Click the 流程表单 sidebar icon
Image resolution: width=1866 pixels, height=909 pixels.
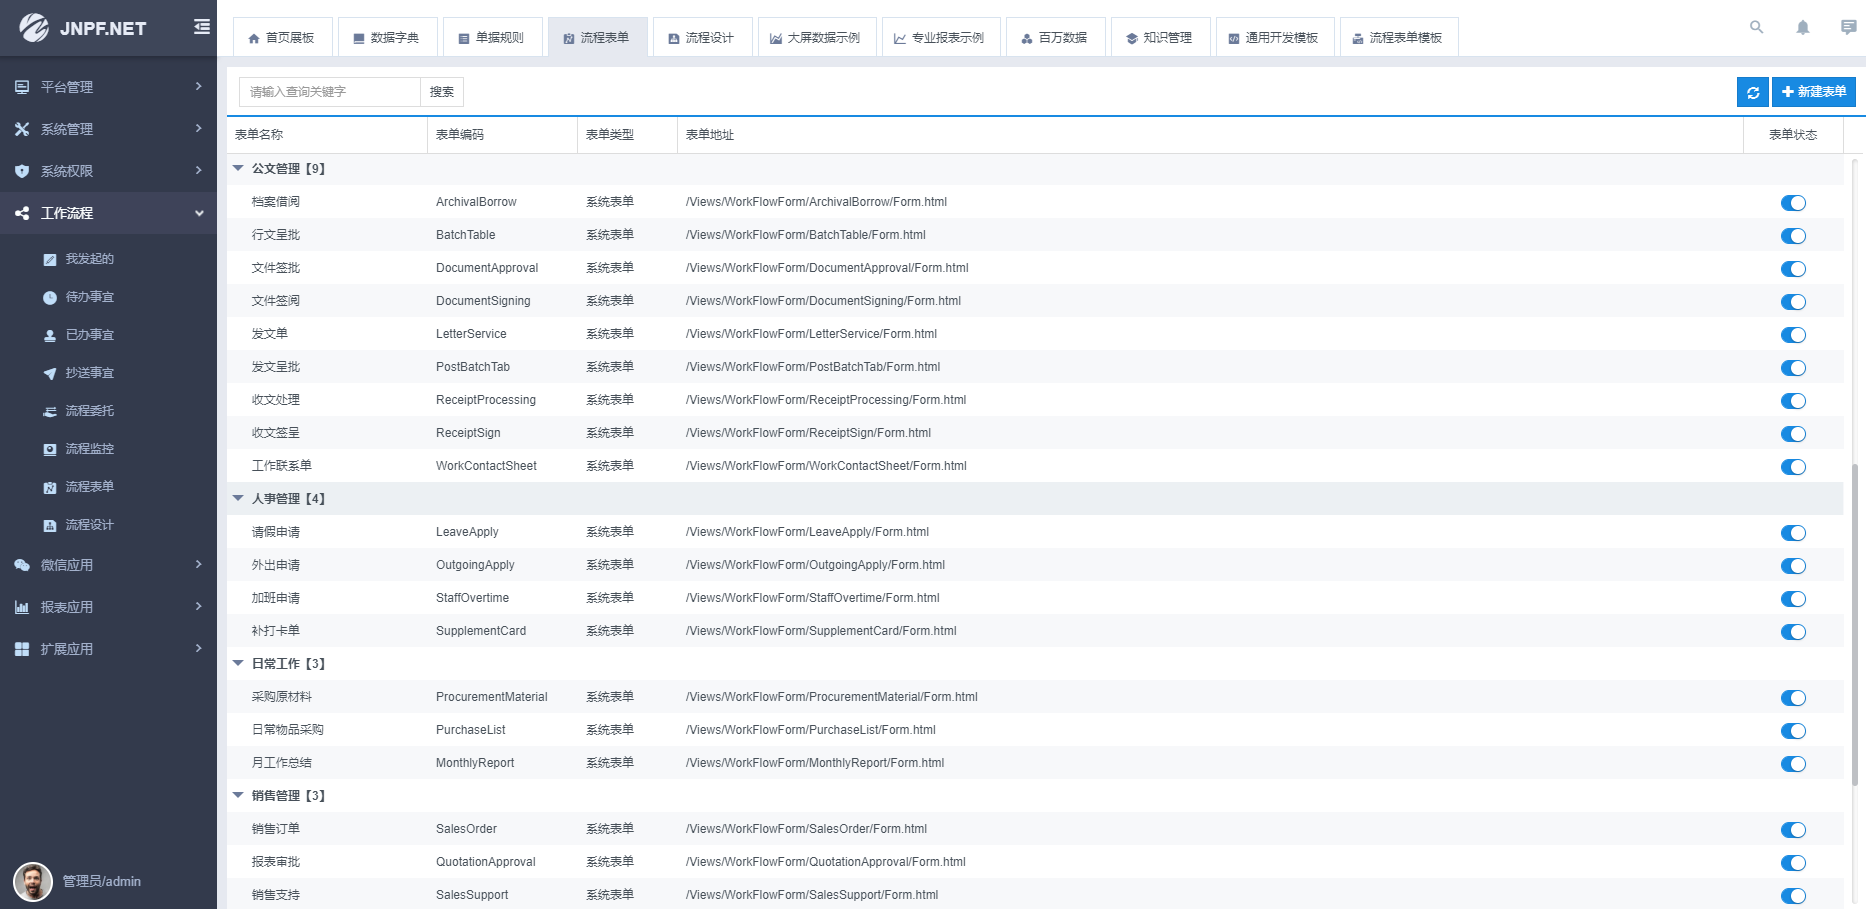point(50,487)
